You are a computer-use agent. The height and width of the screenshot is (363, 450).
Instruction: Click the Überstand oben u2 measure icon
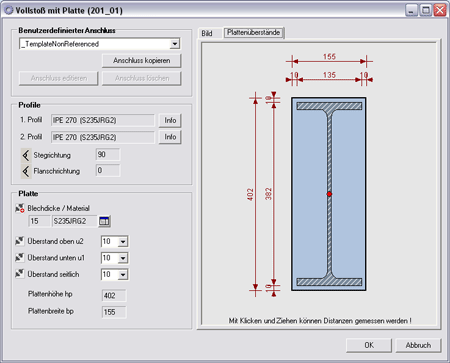(20, 241)
